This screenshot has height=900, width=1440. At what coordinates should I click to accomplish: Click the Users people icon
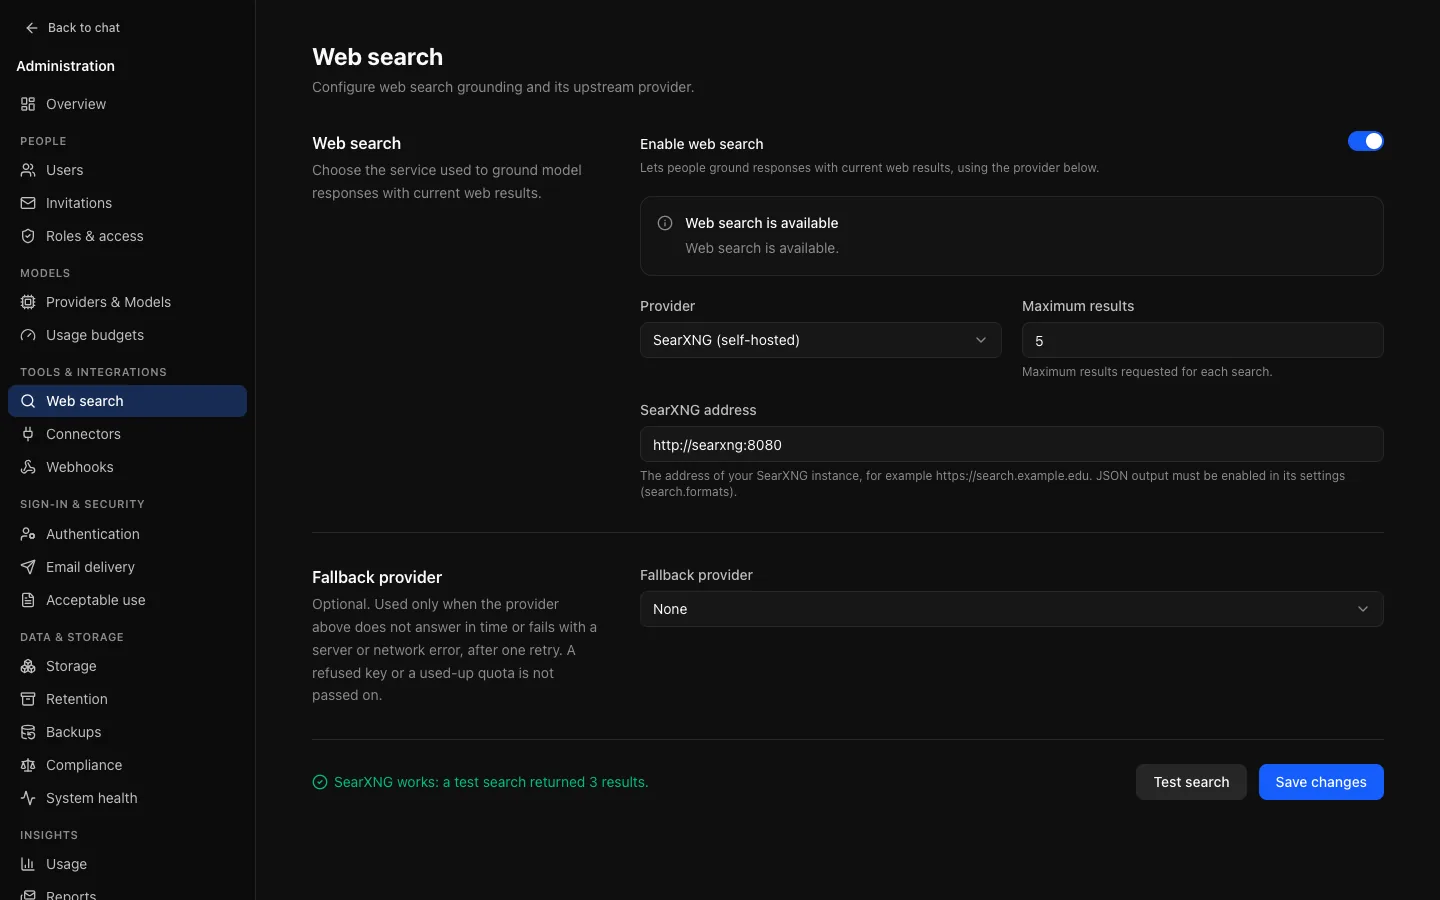(x=28, y=170)
